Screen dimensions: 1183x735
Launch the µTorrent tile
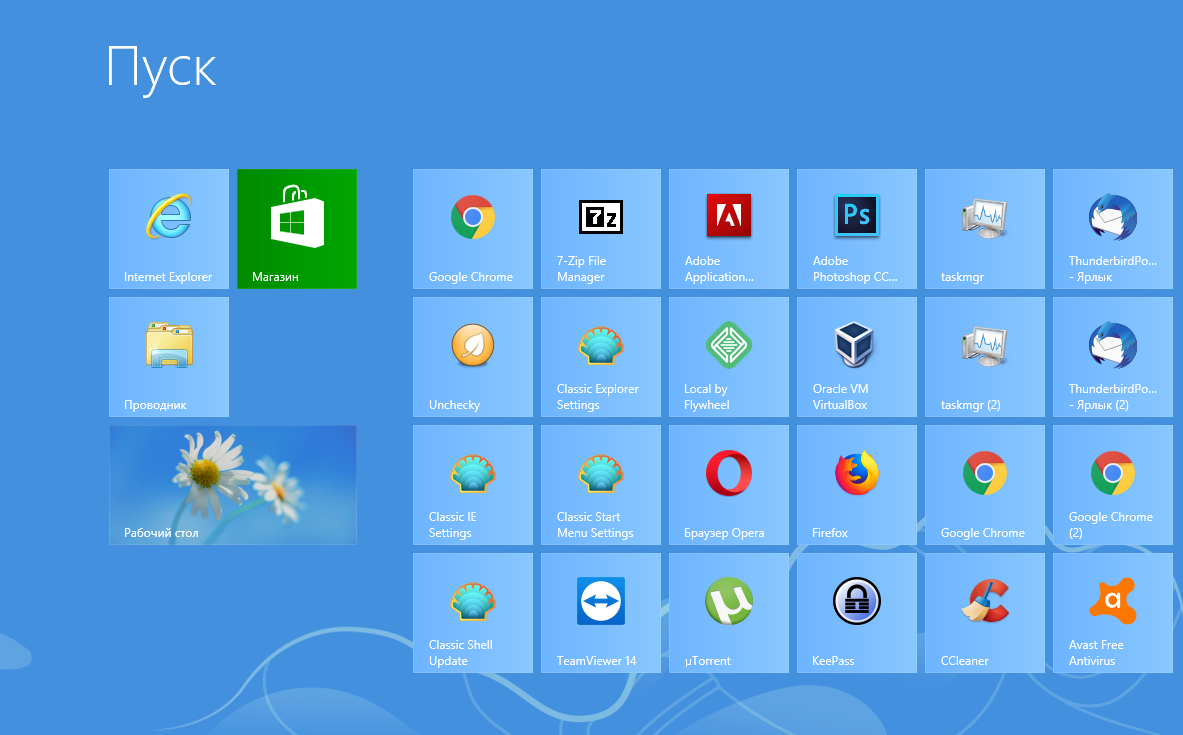coord(729,613)
